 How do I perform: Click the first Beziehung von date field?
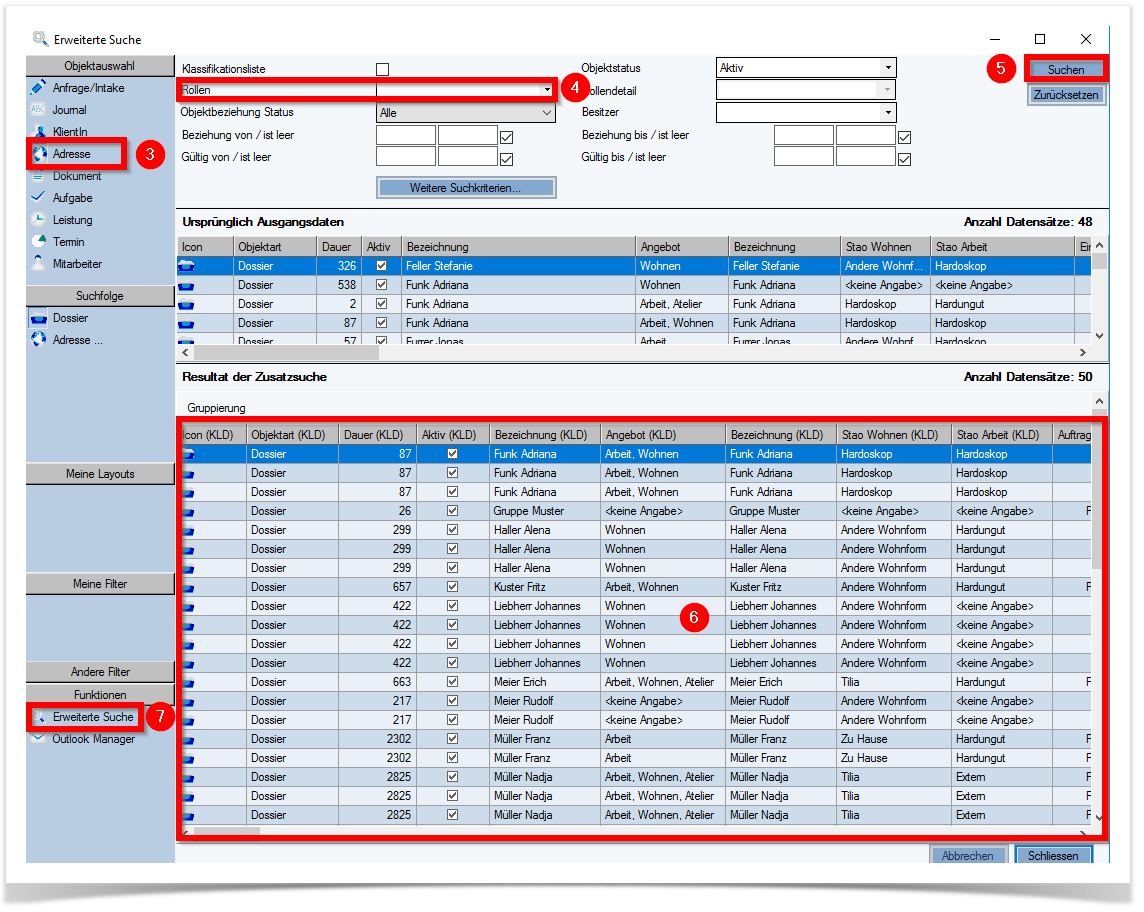click(406, 136)
